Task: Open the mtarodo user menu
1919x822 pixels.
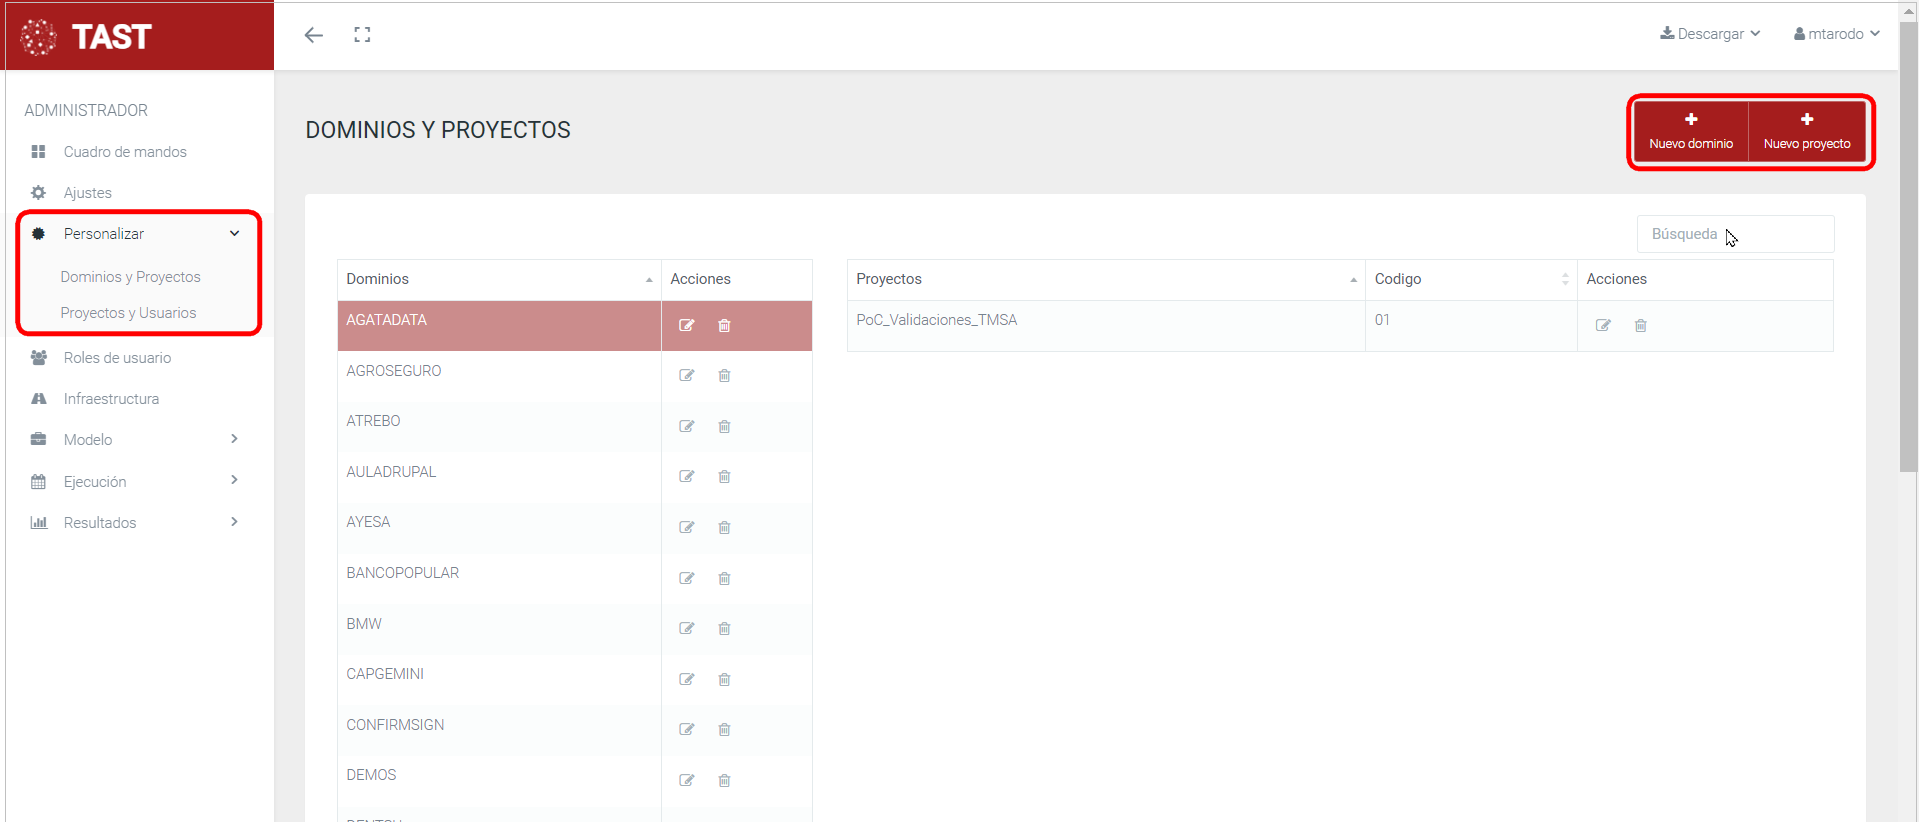Action: [x=1836, y=34]
